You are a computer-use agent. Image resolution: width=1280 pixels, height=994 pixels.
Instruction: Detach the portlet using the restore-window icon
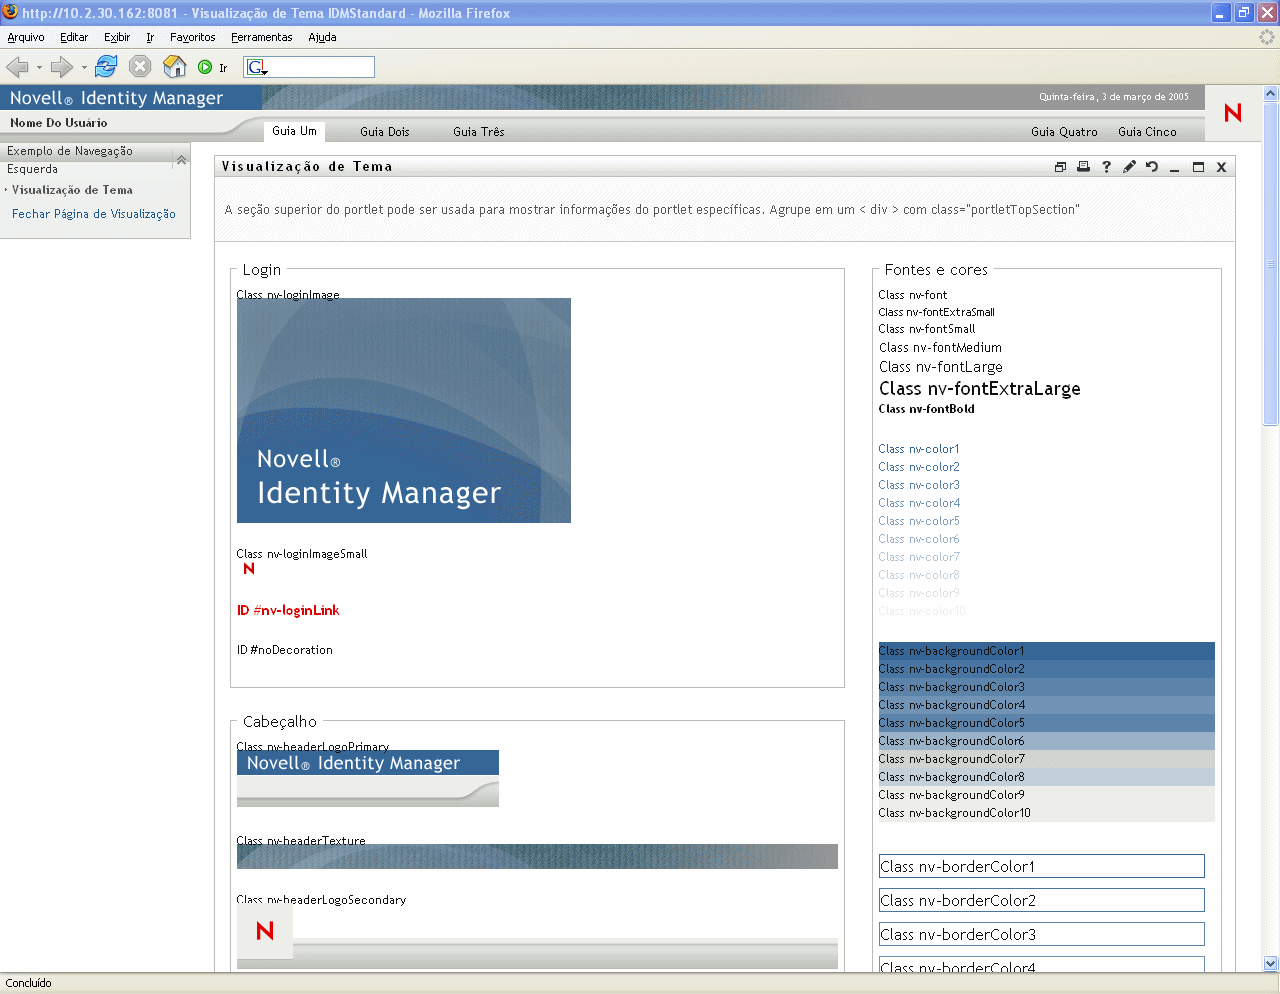1060,167
